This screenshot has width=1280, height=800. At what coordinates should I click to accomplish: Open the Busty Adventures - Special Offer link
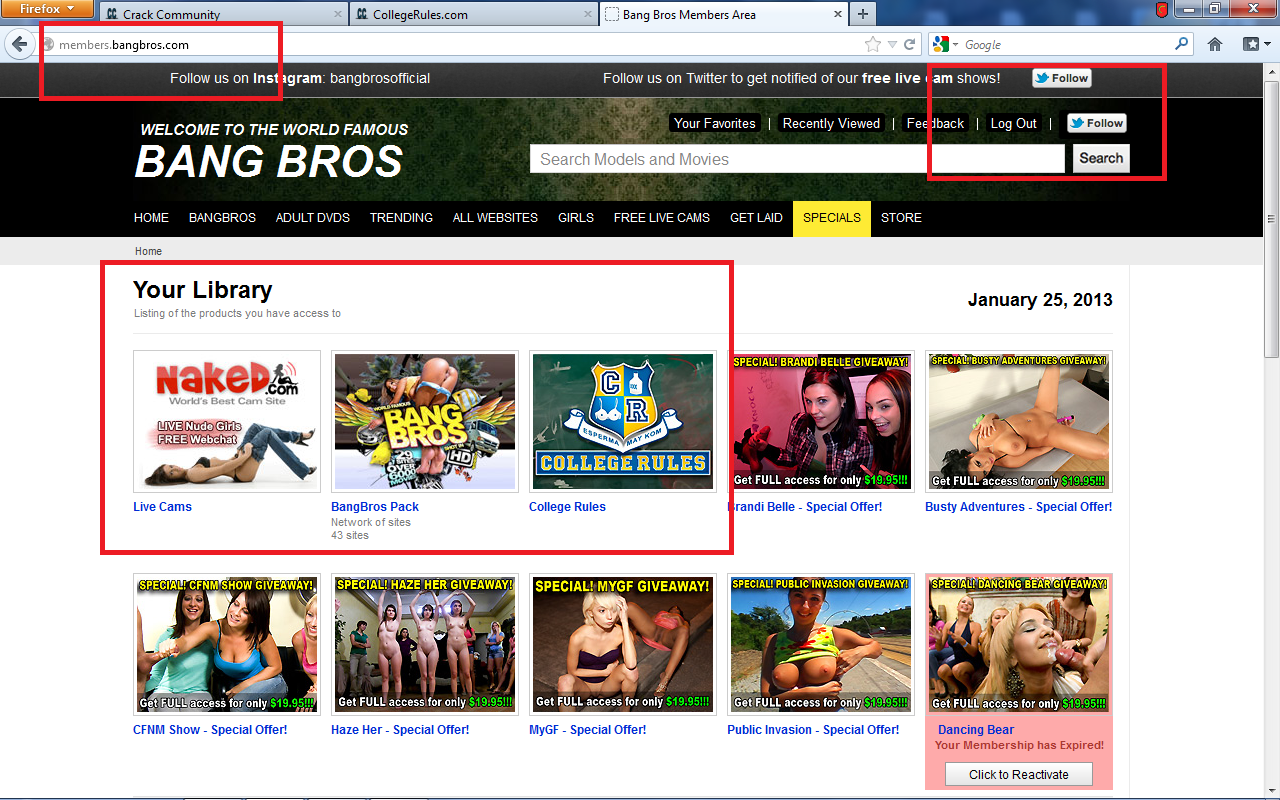(x=1018, y=507)
